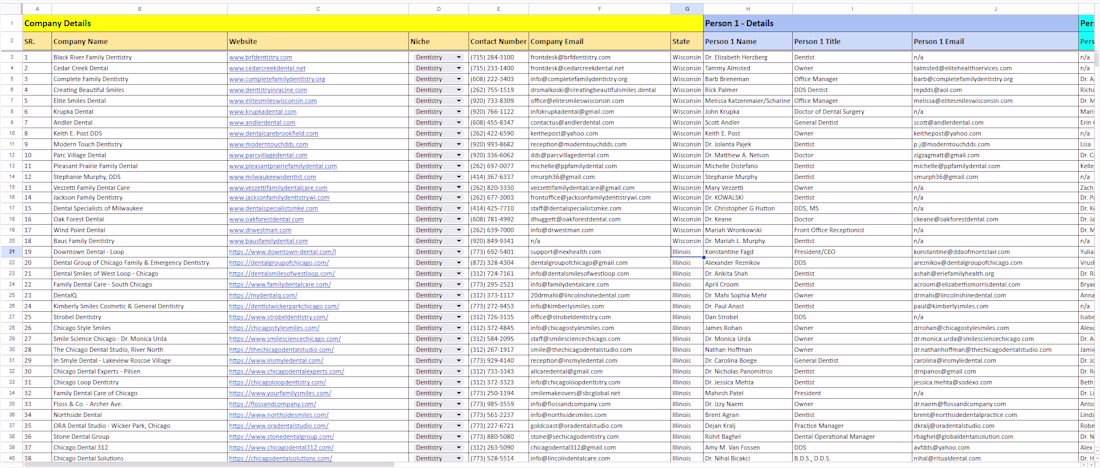Image resolution: width=1100 pixels, height=468 pixels.
Task: Click the Person 1 - Details header cell
Action: [891, 23]
